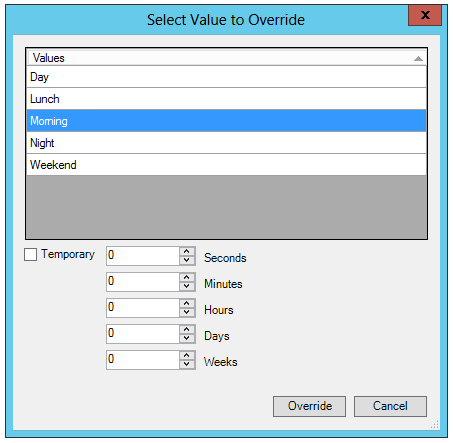This screenshot has height=443, width=453.
Task: Choose the highlighted Morning value
Action: click(x=226, y=121)
